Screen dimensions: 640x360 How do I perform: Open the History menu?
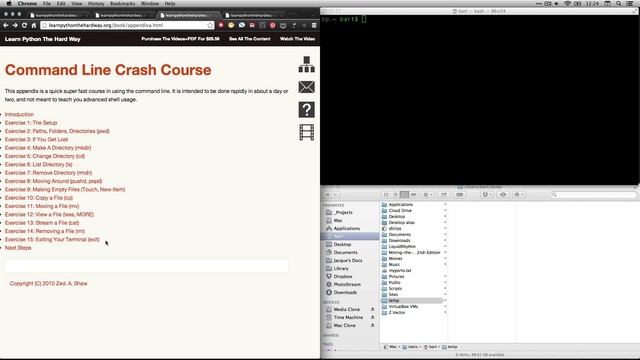coord(96,3)
